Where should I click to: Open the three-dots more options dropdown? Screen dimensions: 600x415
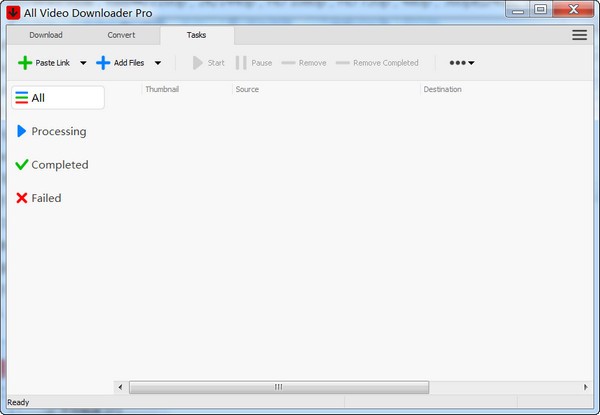coord(461,63)
